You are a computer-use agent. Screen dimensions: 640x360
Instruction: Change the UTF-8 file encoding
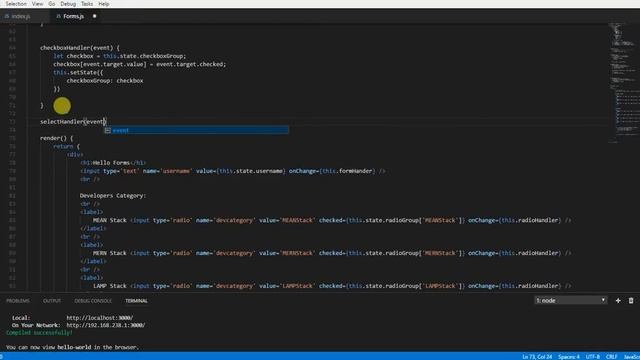coord(592,357)
